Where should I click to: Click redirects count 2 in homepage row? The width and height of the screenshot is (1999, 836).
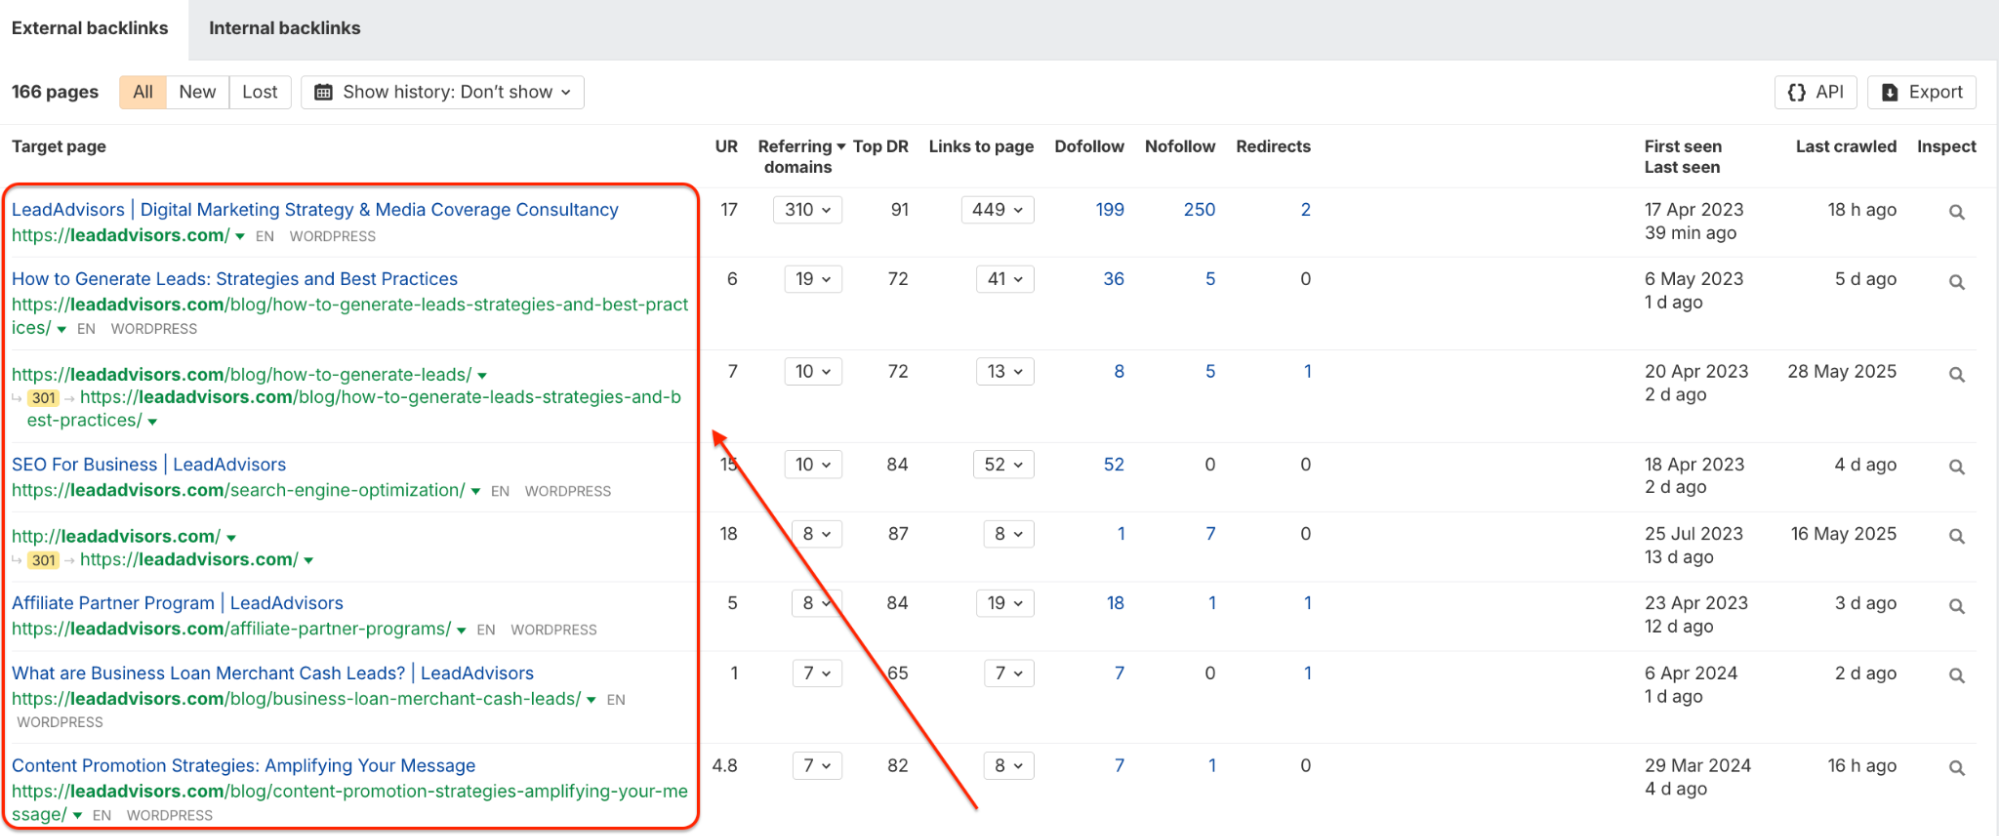tap(1305, 210)
